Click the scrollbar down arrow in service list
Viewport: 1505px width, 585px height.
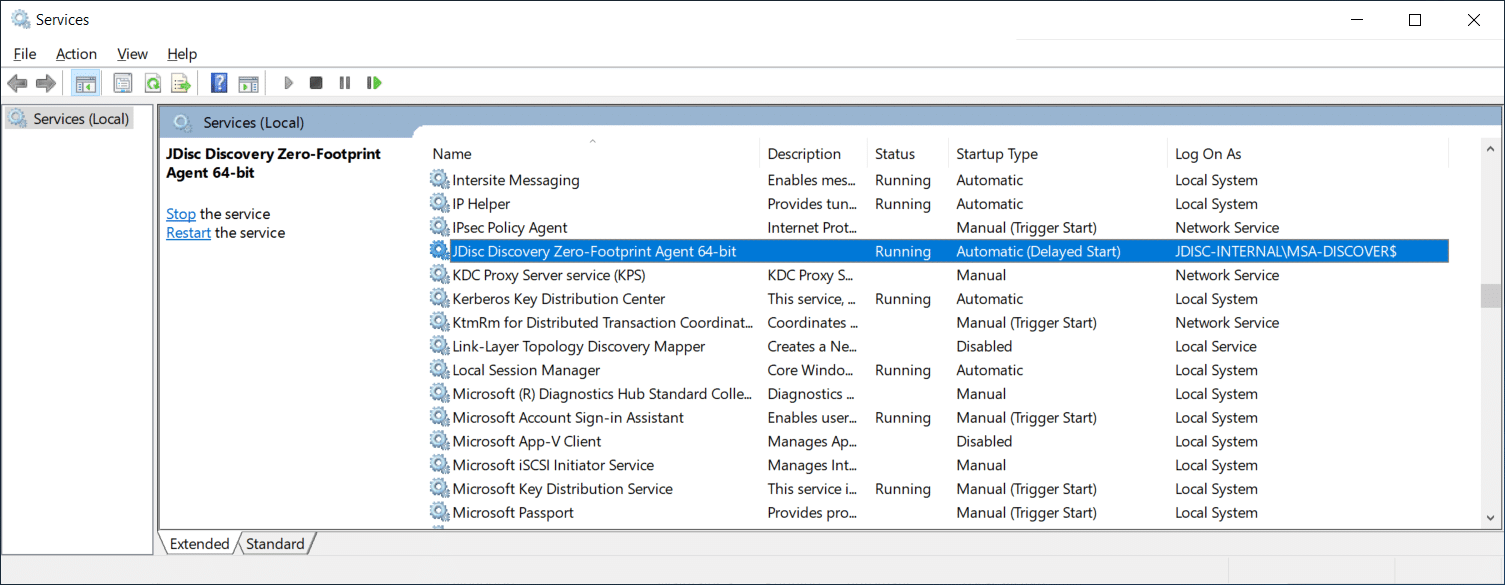pos(1489,518)
